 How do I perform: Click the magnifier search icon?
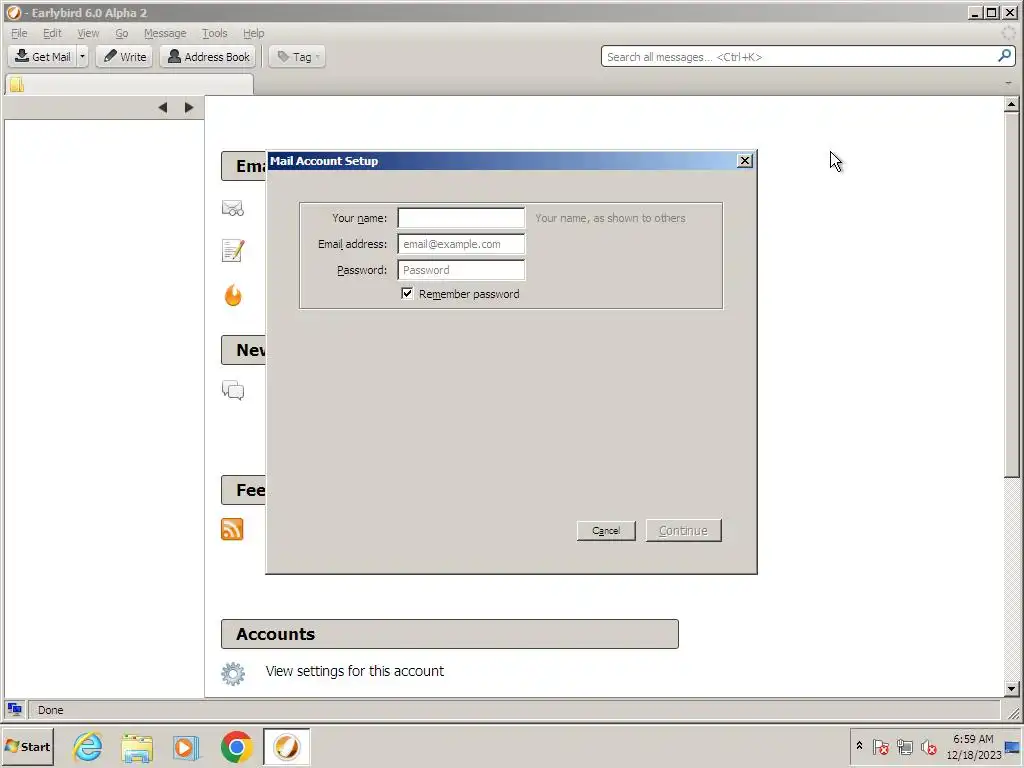pos(1005,56)
